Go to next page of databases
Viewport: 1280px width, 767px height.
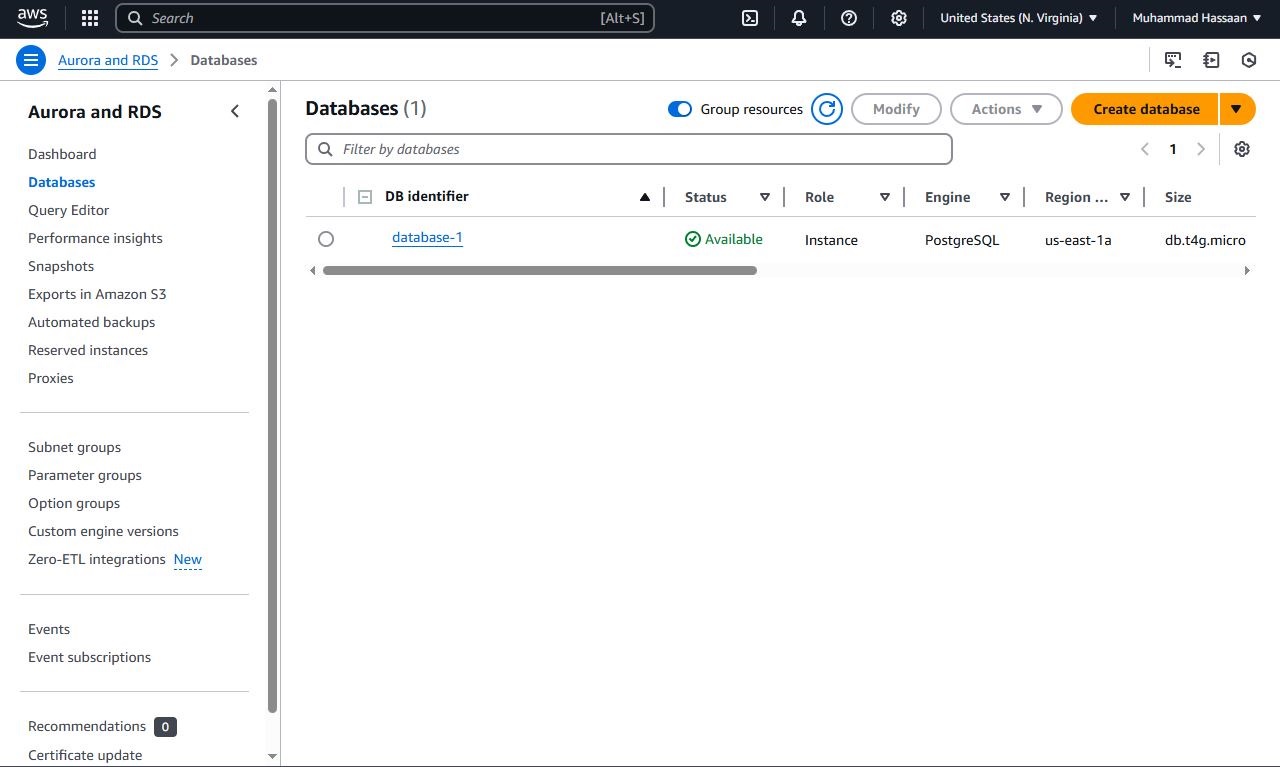coord(1201,149)
